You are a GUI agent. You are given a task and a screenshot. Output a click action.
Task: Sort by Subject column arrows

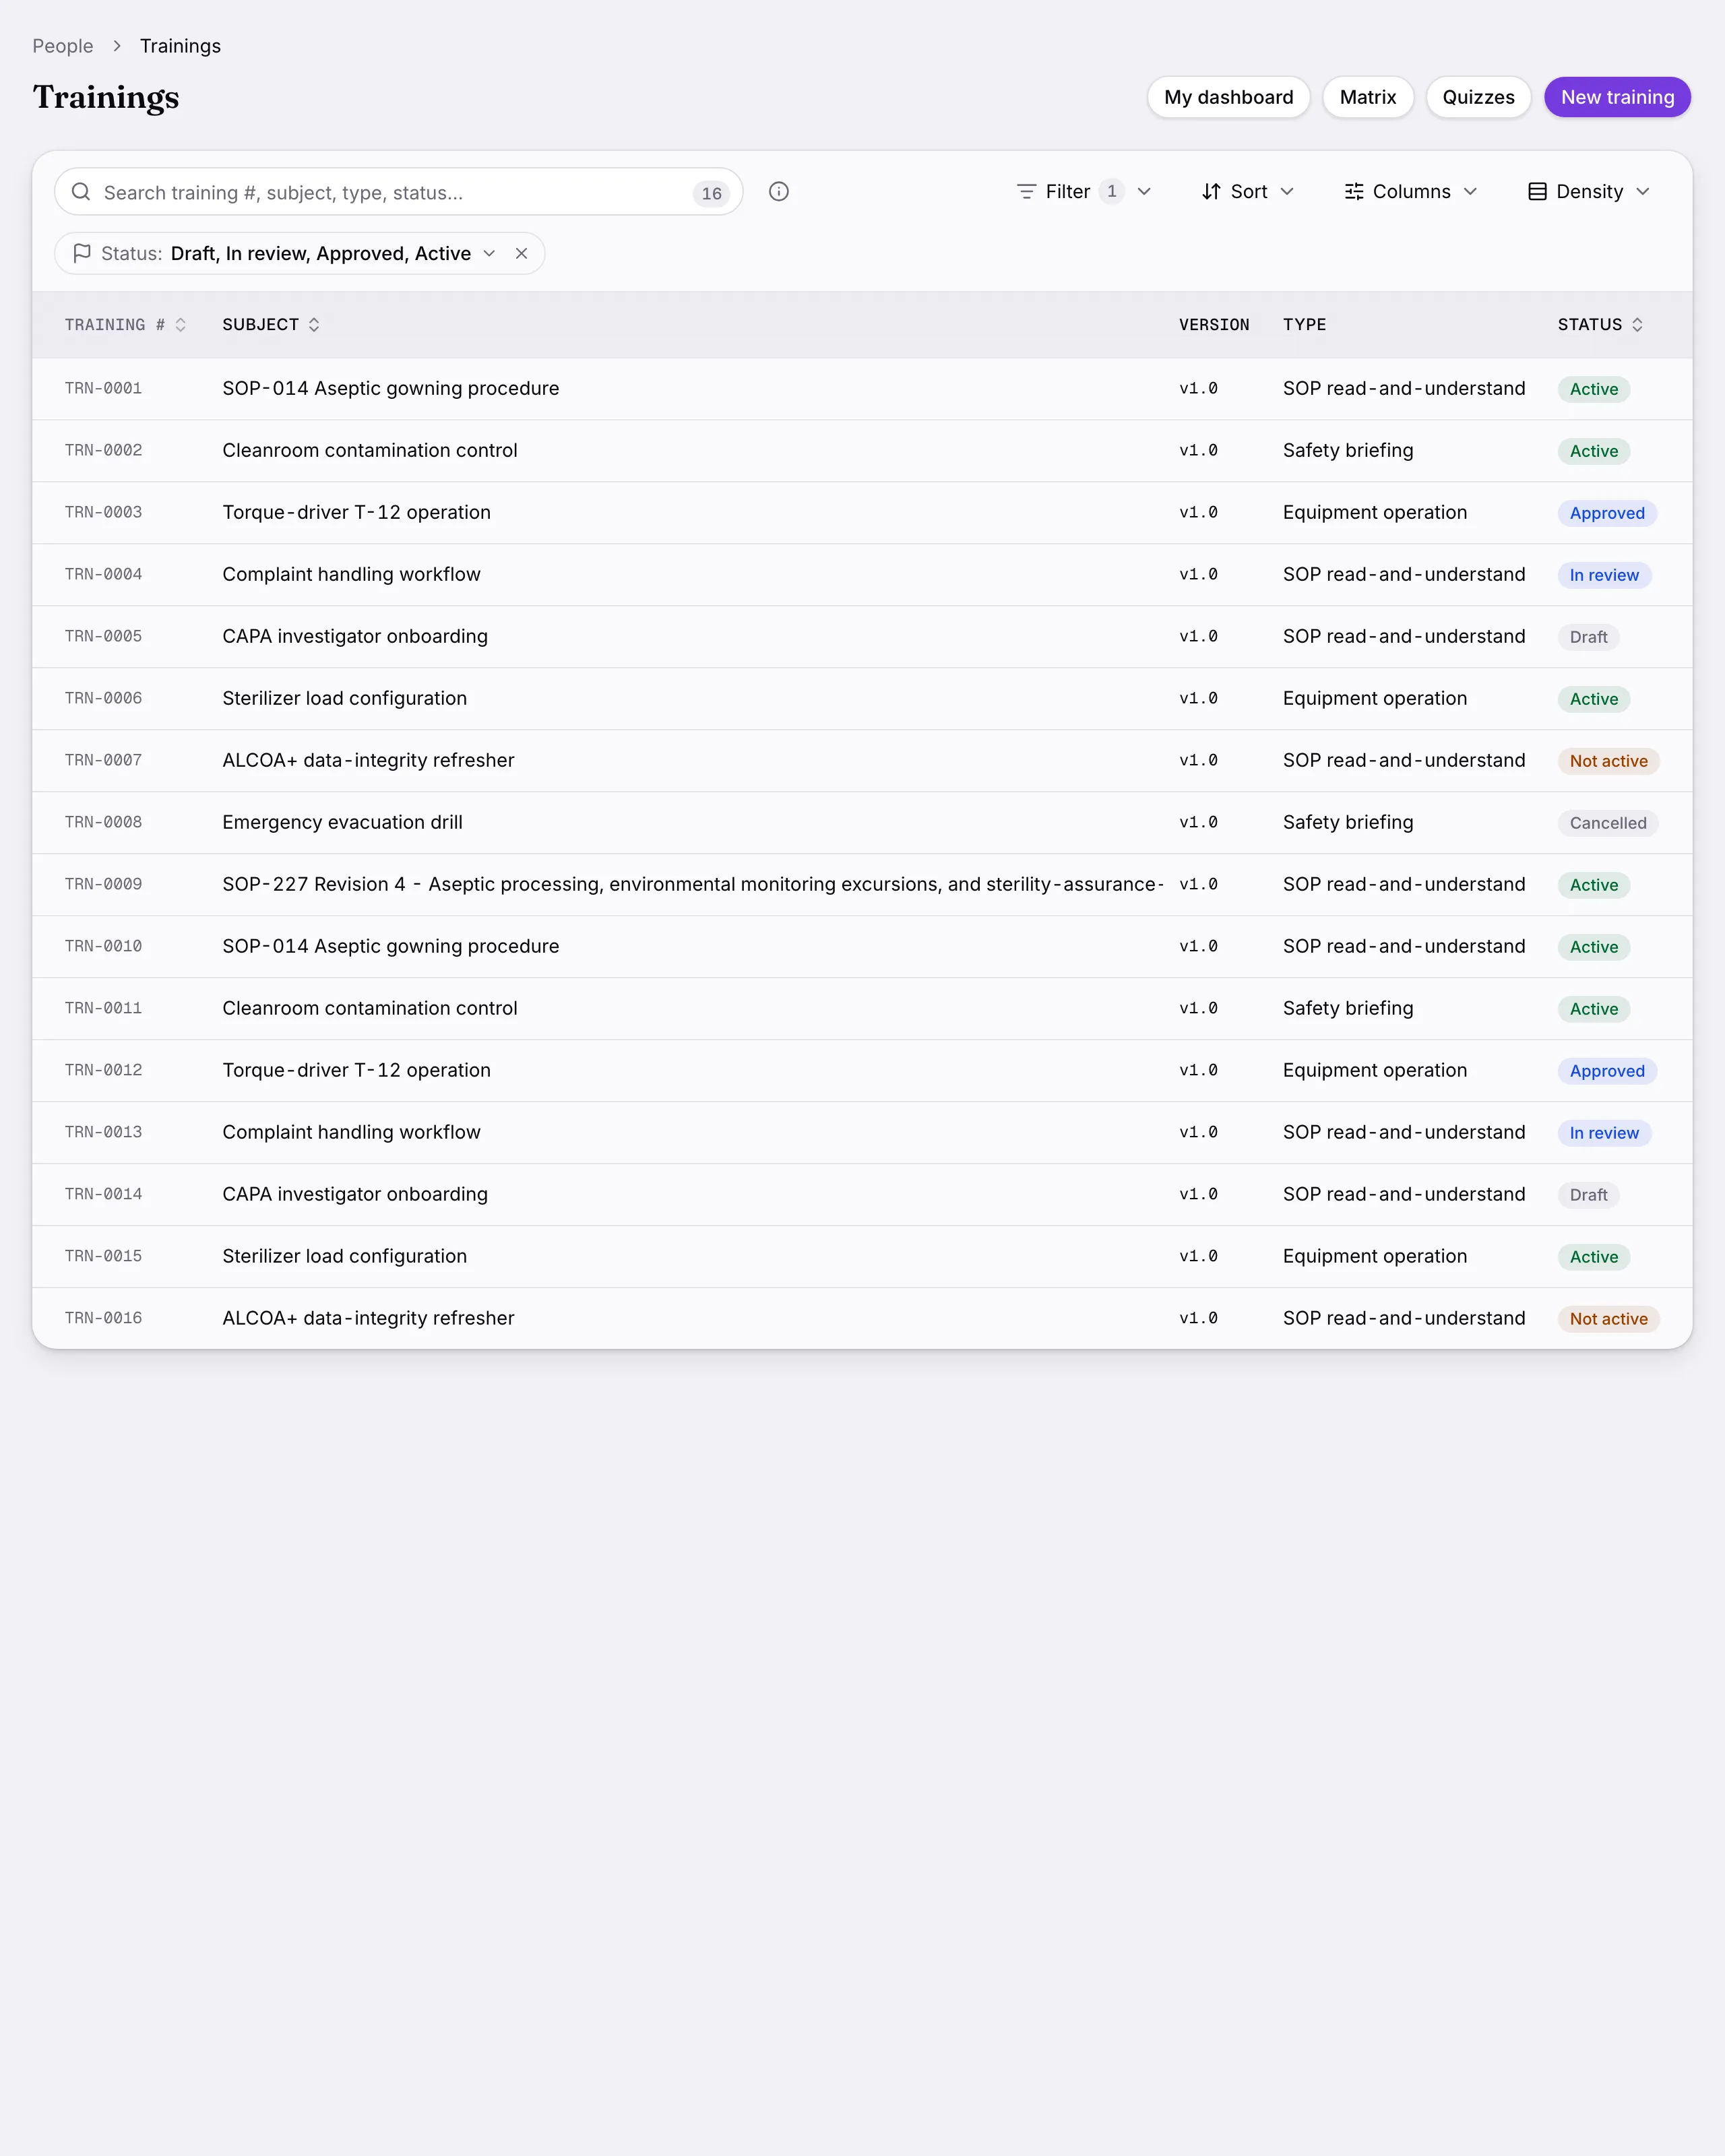pos(314,324)
